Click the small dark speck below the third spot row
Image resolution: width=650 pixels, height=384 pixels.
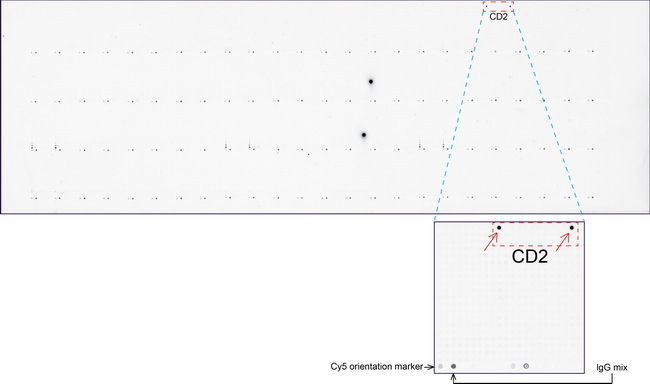(x=308, y=154)
